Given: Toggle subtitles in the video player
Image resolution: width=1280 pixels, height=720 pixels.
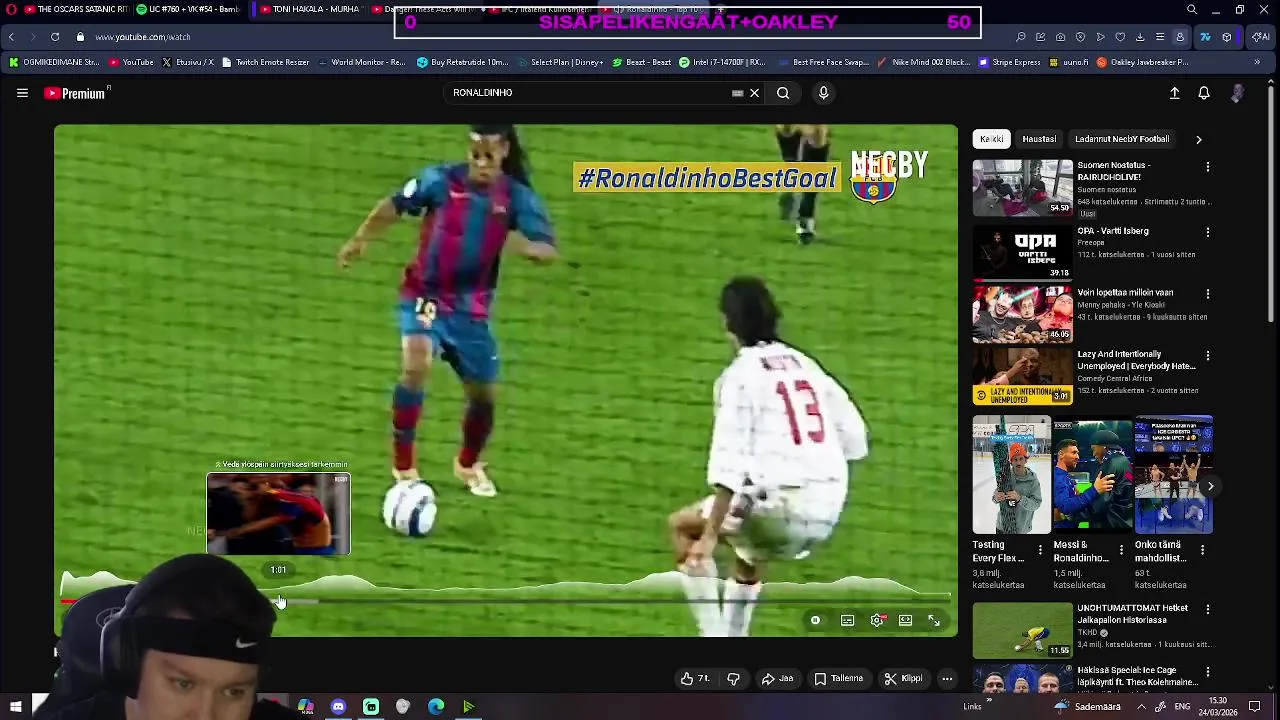Looking at the screenshot, I should [x=847, y=621].
